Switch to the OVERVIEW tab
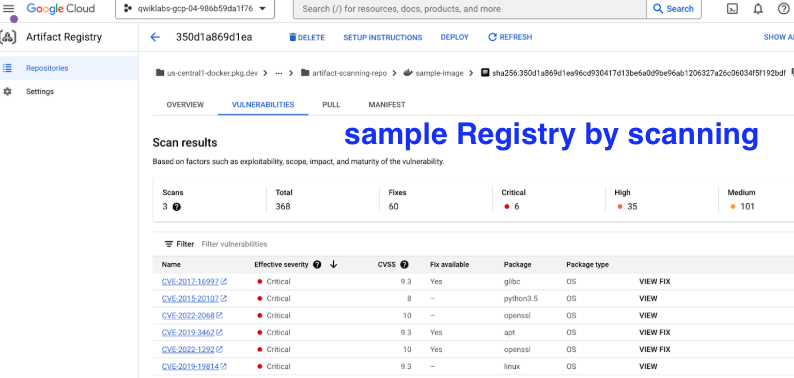 tap(185, 105)
